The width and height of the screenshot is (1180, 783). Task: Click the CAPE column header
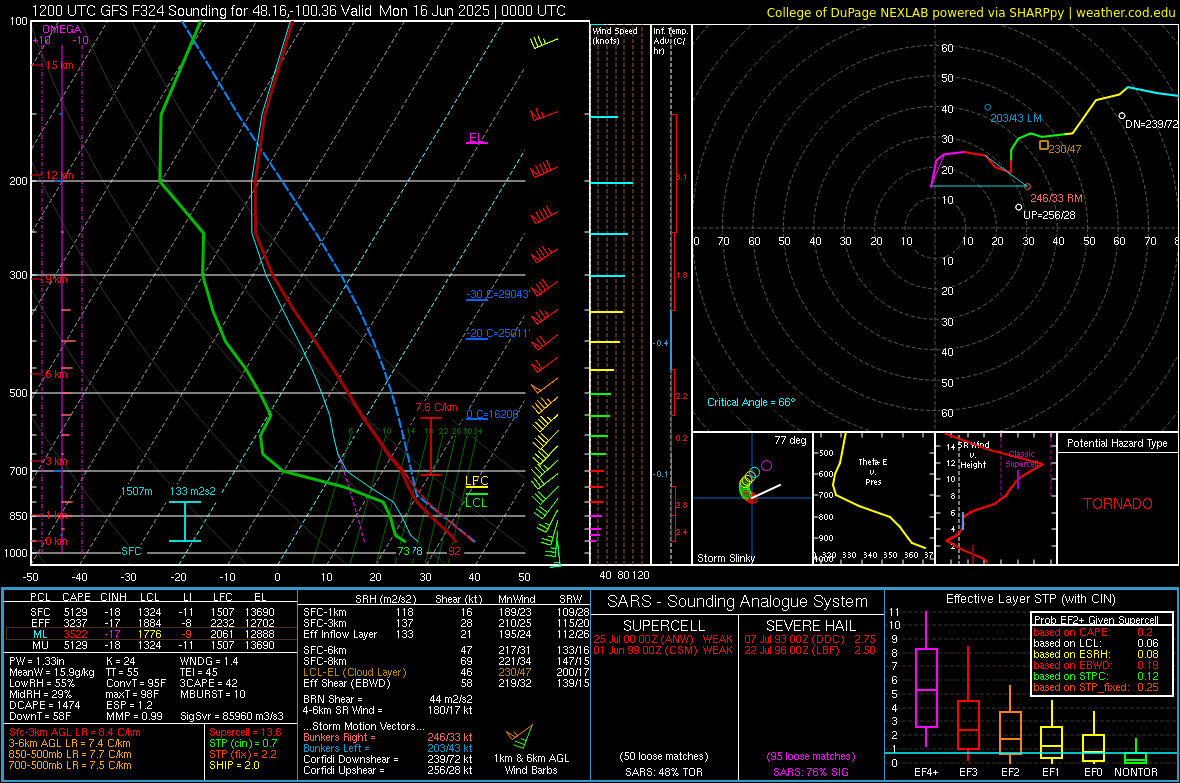76,598
